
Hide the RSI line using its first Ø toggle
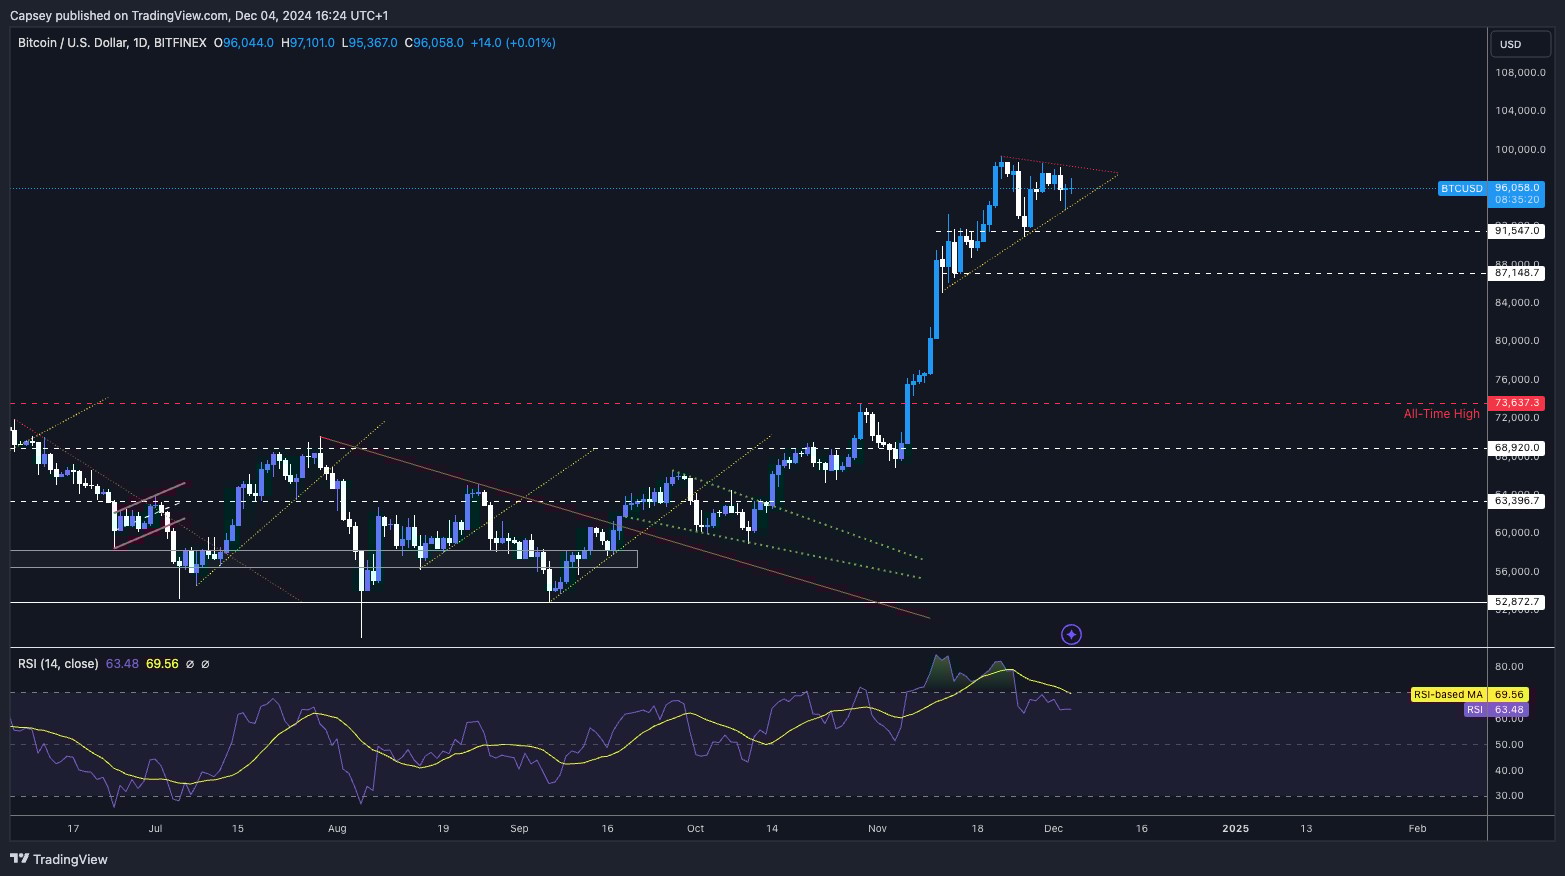[x=190, y=663]
